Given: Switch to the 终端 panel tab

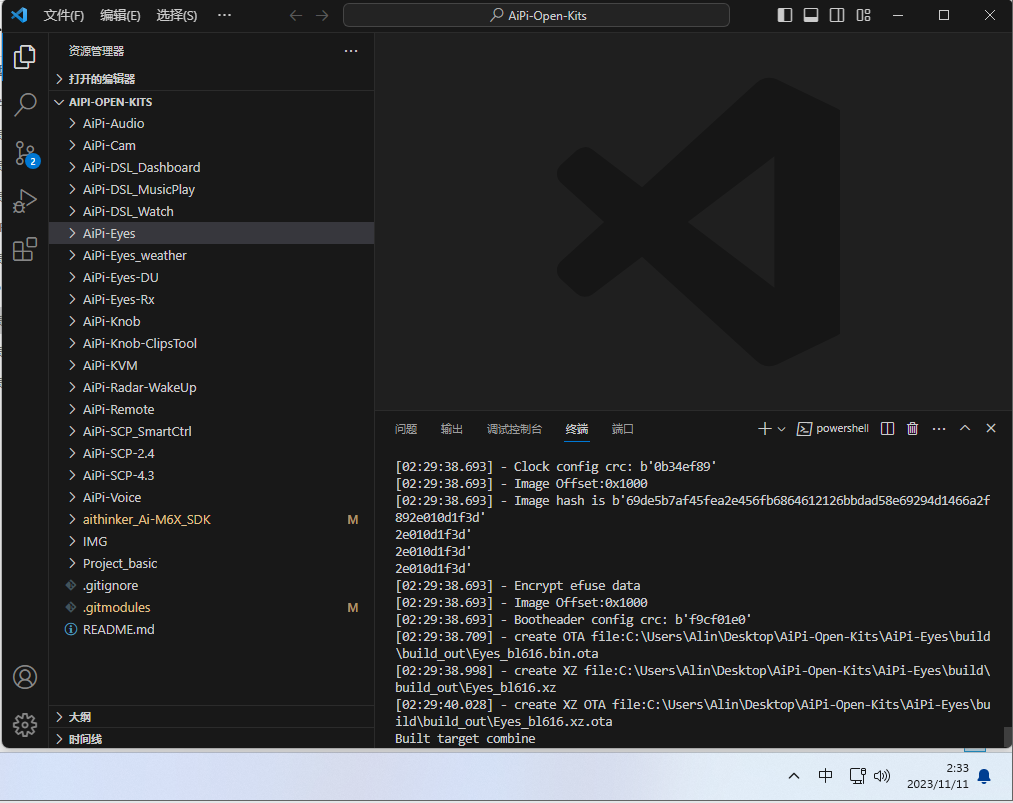Looking at the screenshot, I should (x=577, y=429).
